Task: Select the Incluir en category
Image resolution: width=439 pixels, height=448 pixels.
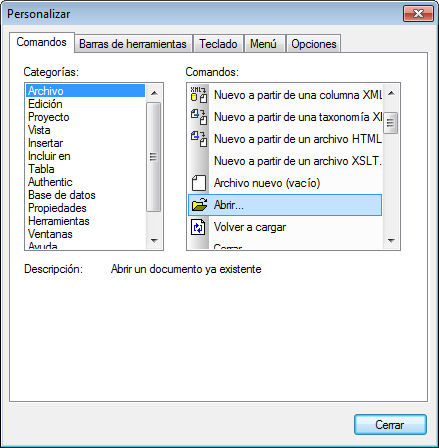Action: click(85, 156)
